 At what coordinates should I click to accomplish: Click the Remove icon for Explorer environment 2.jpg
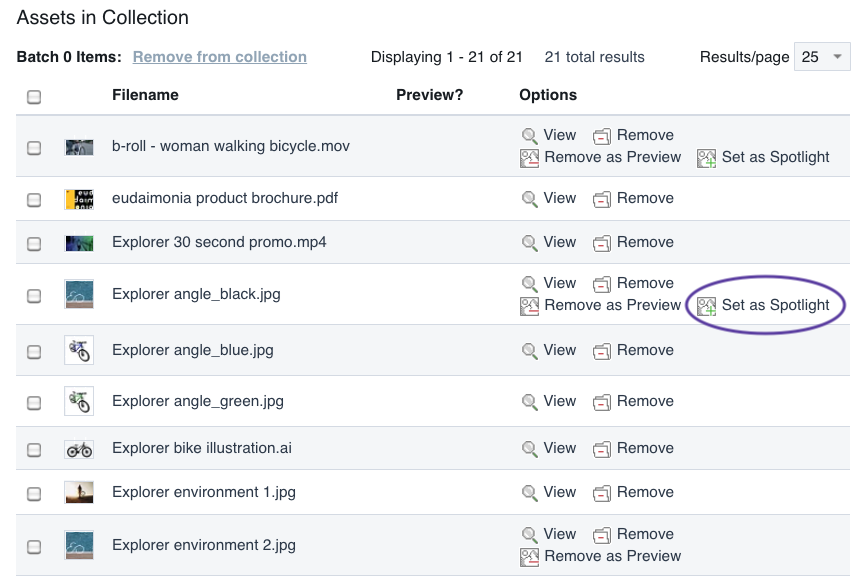pyautogui.click(x=602, y=535)
